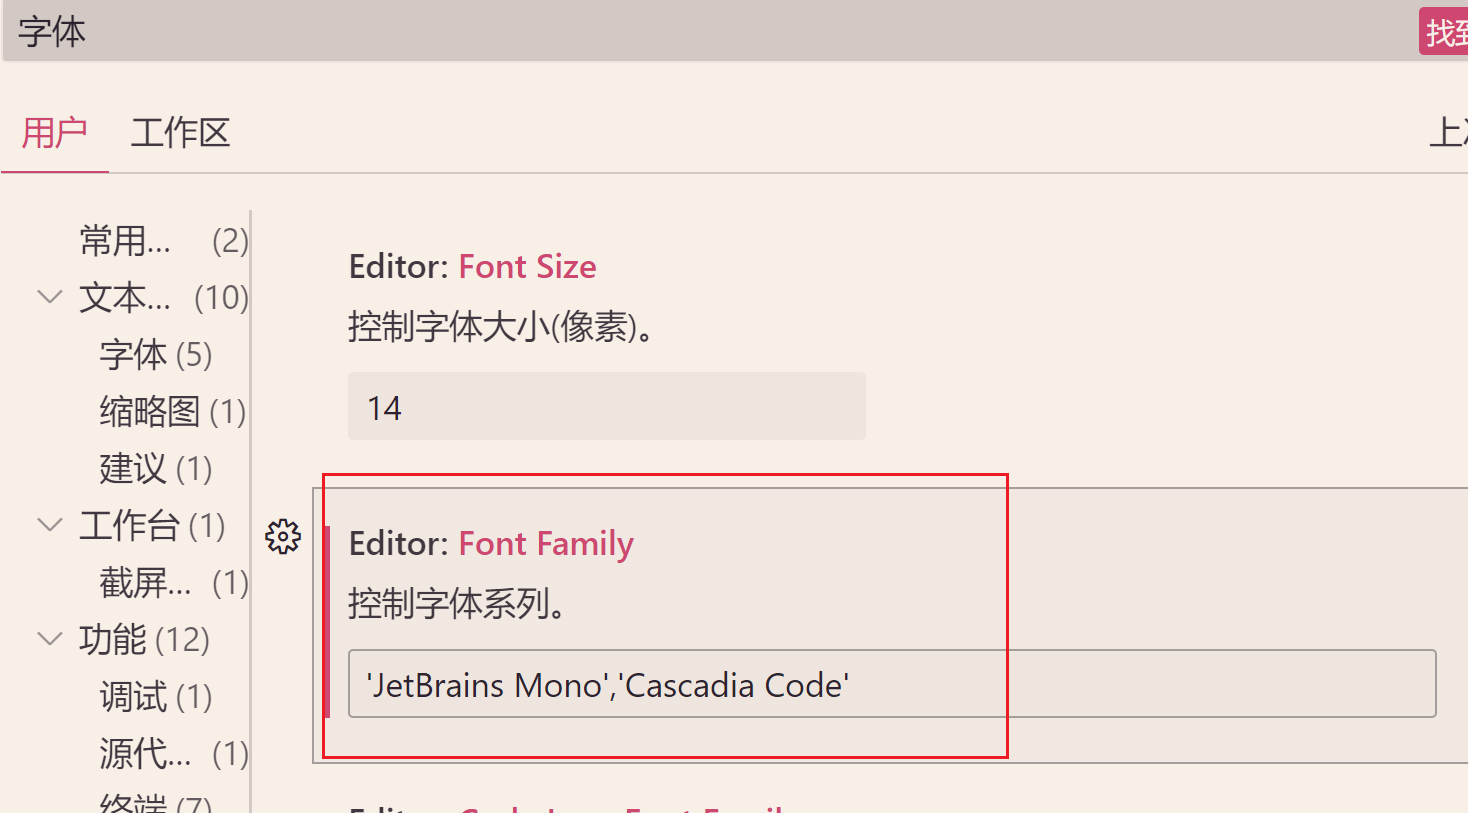
Task: Click the Editor: Font Family setting title
Action: click(491, 544)
